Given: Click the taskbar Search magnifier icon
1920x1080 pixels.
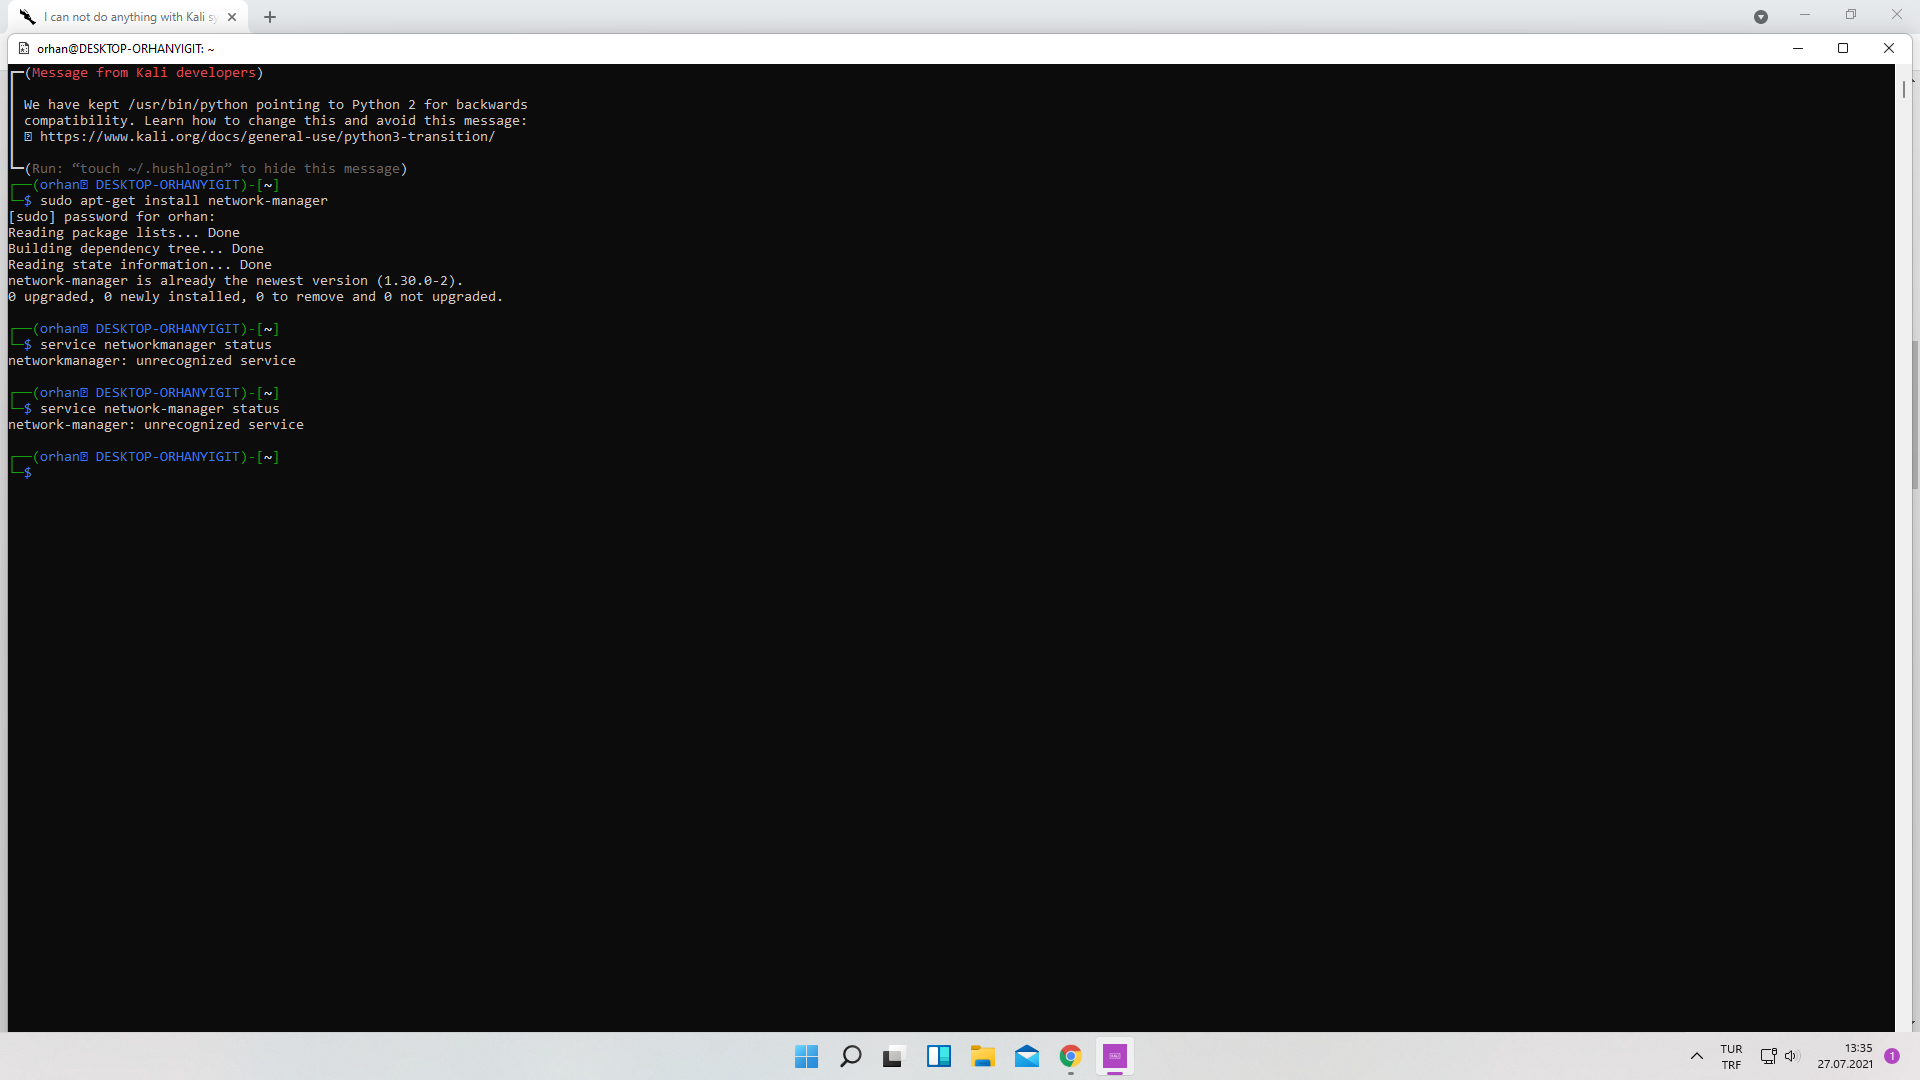Looking at the screenshot, I should click(851, 1057).
